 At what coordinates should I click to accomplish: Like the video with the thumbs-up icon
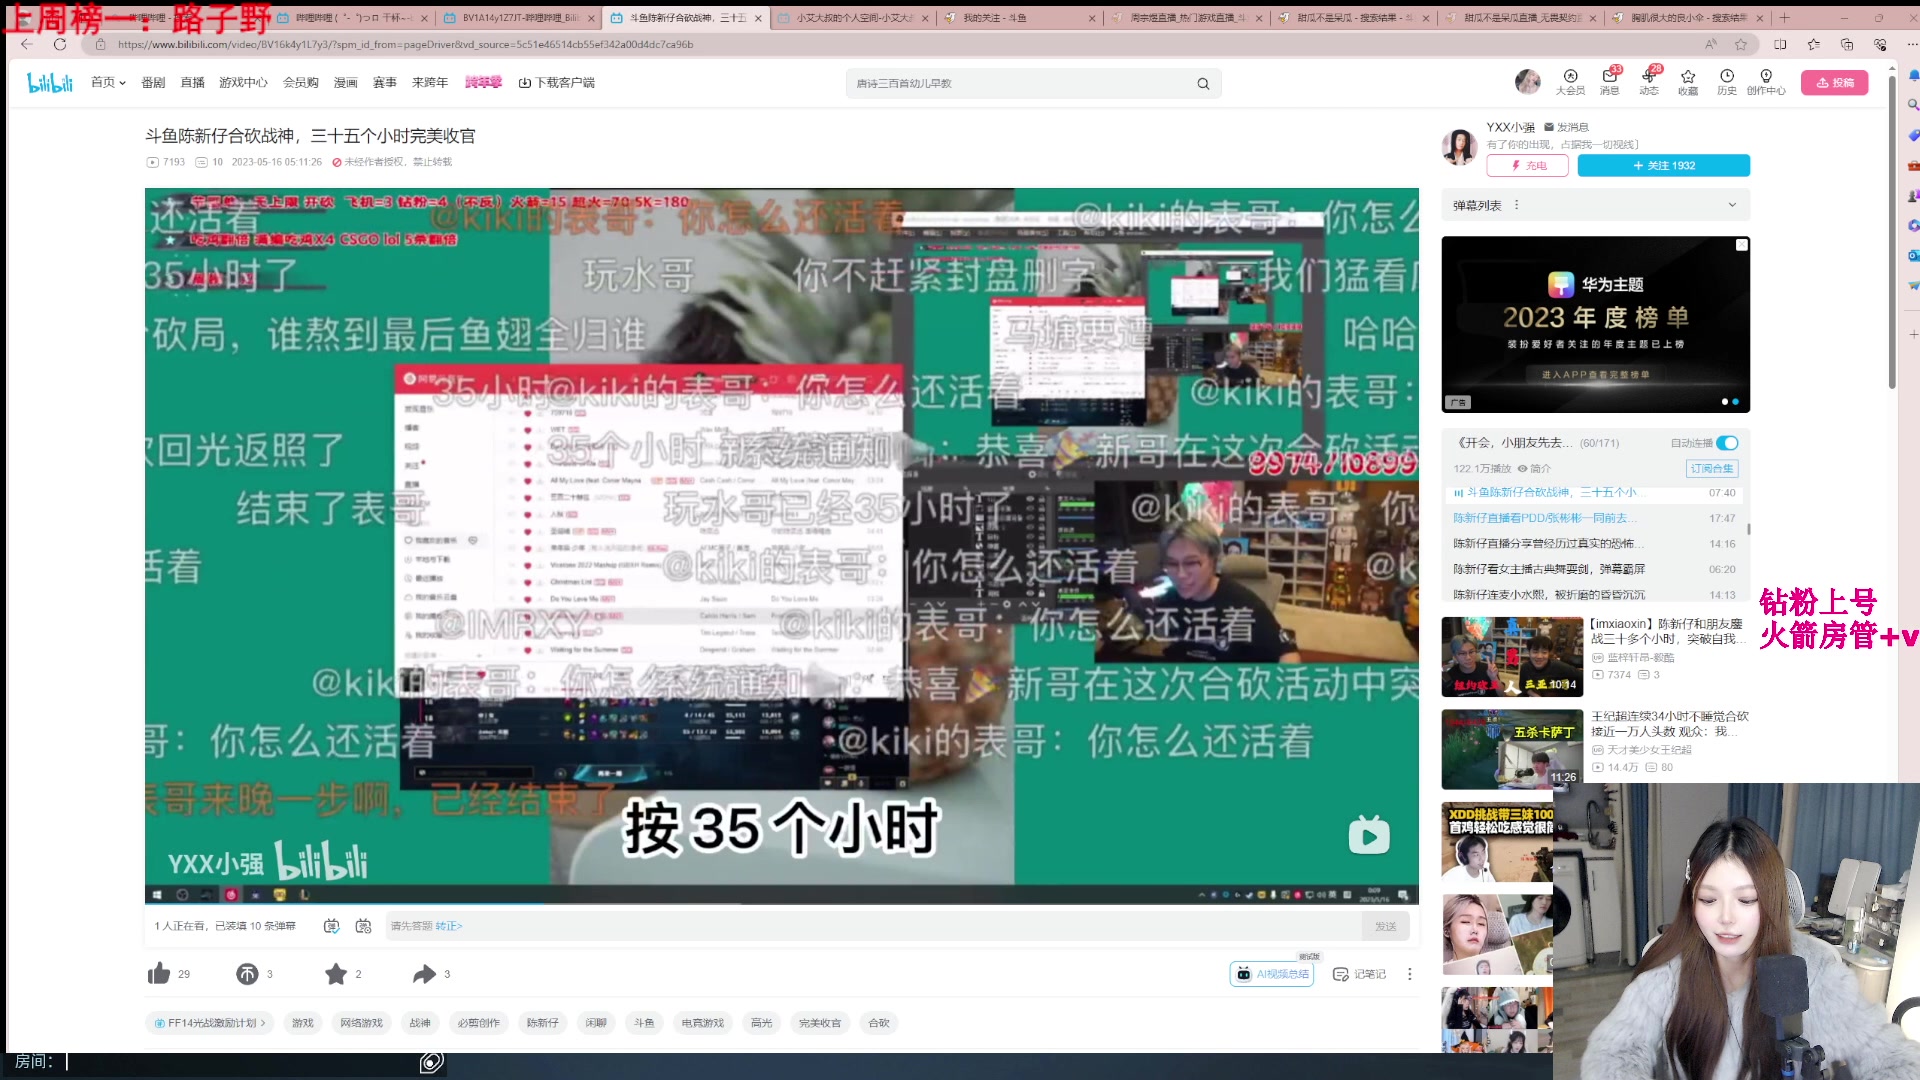click(160, 973)
